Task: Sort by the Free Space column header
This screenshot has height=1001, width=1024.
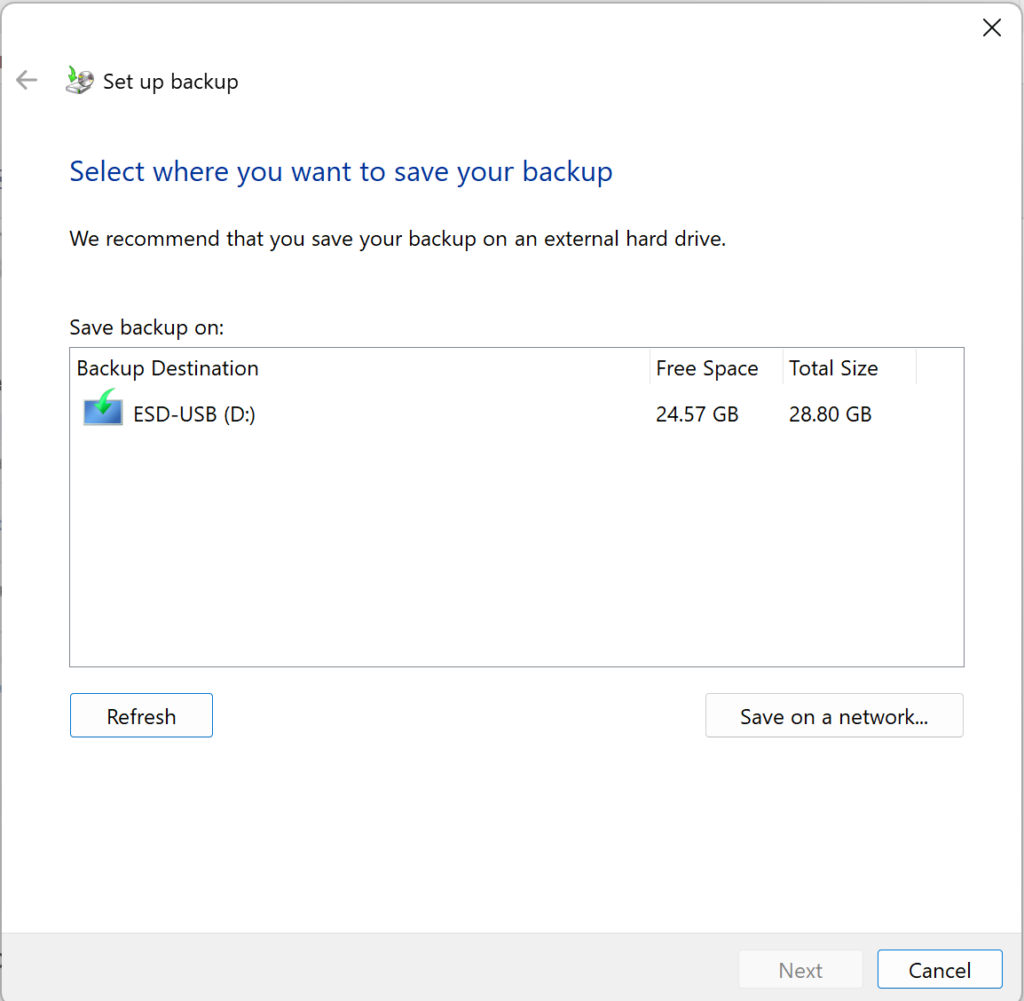Action: pos(707,368)
